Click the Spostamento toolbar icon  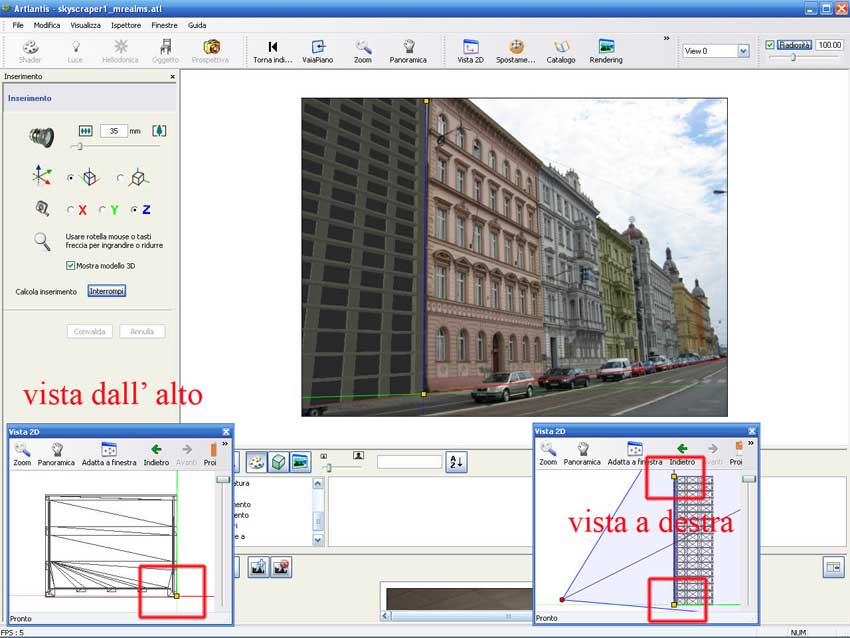point(516,50)
